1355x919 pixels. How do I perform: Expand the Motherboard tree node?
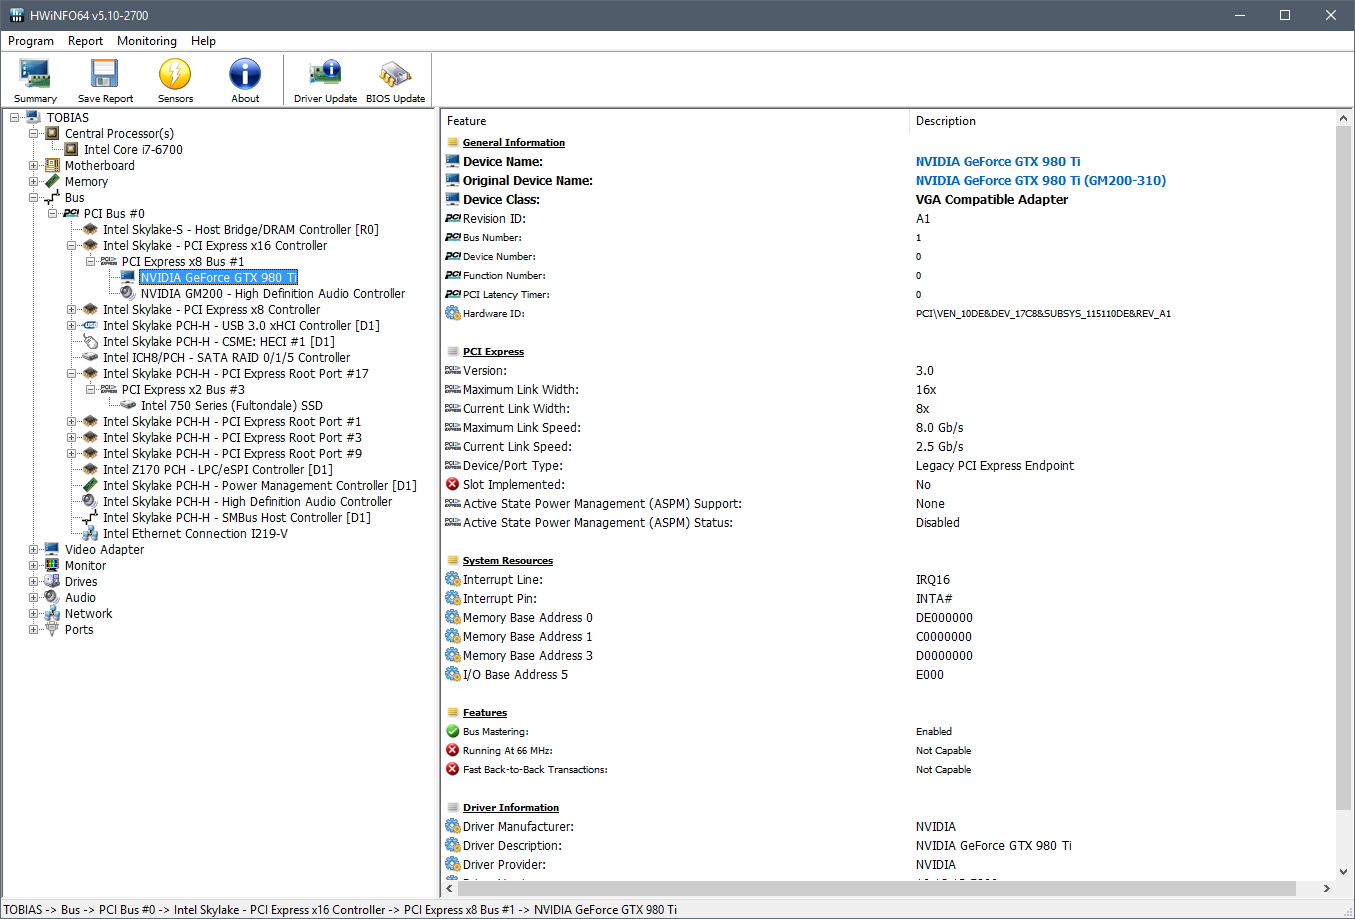click(x=34, y=166)
